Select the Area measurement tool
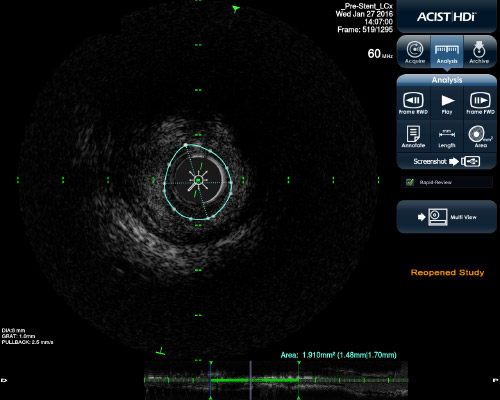 click(480, 136)
